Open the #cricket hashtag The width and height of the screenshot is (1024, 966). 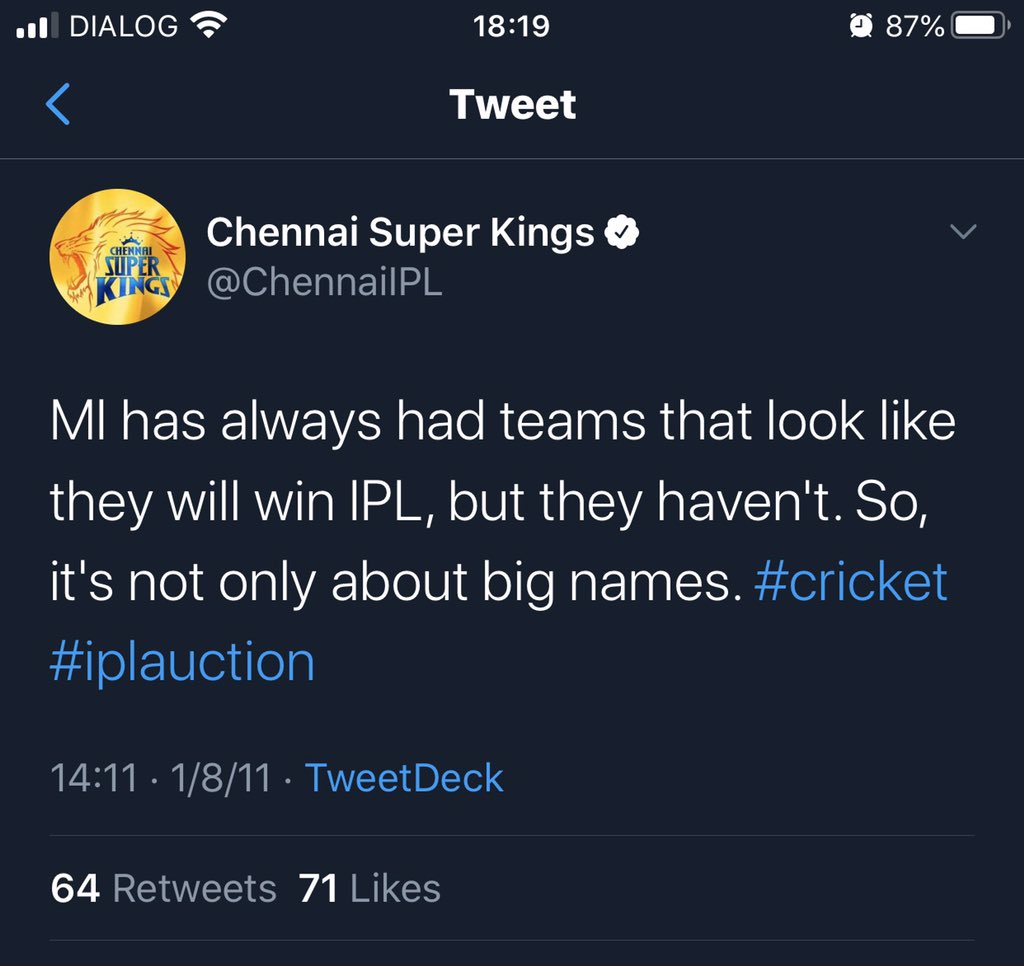850,581
